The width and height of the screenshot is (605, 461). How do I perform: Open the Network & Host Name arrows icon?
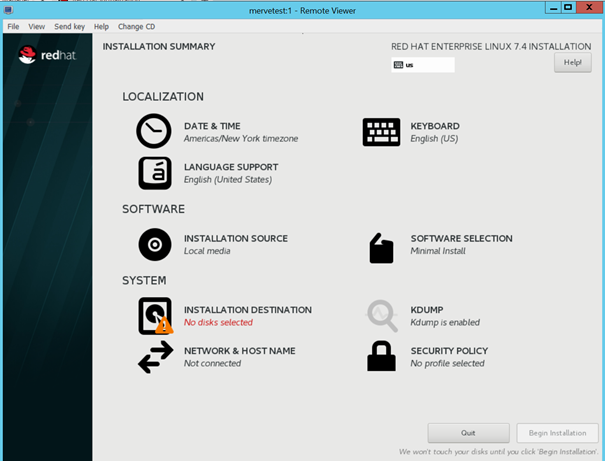(155, 357)
